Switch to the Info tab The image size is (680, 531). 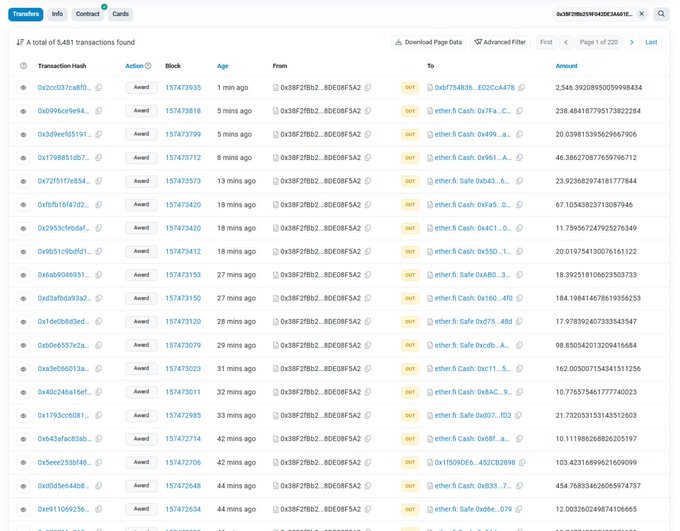(57, 14)
